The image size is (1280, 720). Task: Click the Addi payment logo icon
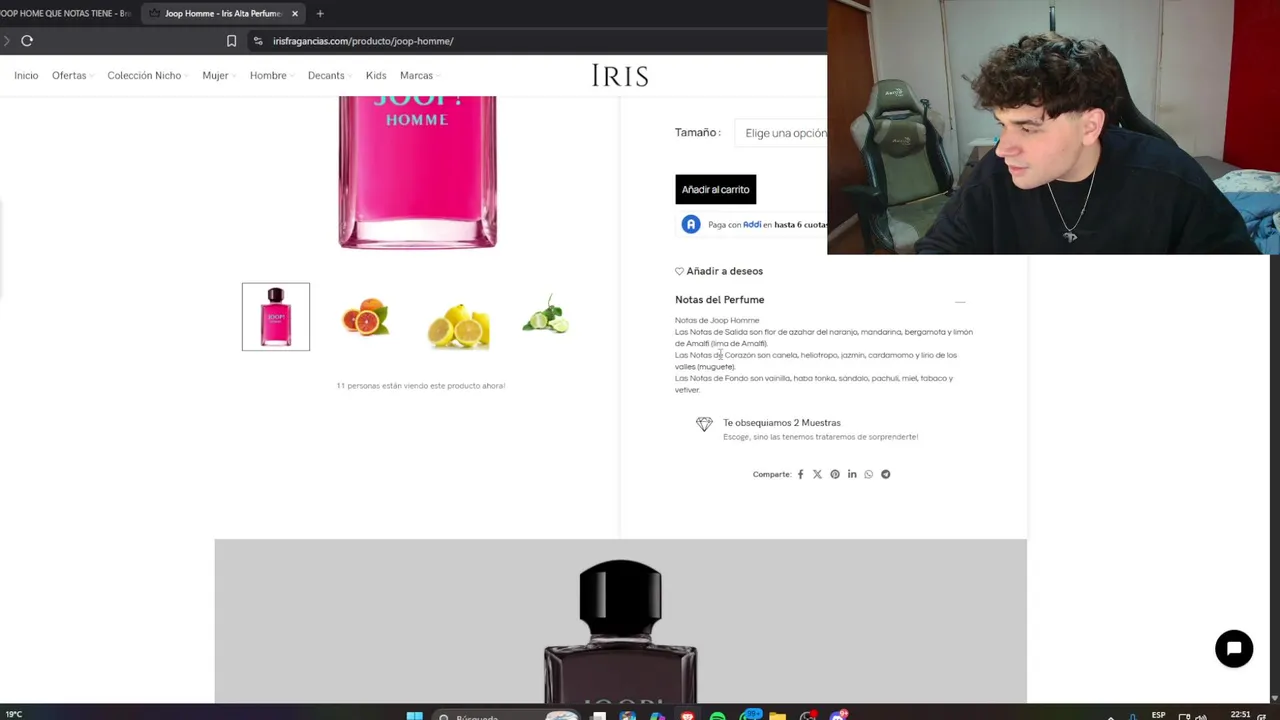pos(691,224)
